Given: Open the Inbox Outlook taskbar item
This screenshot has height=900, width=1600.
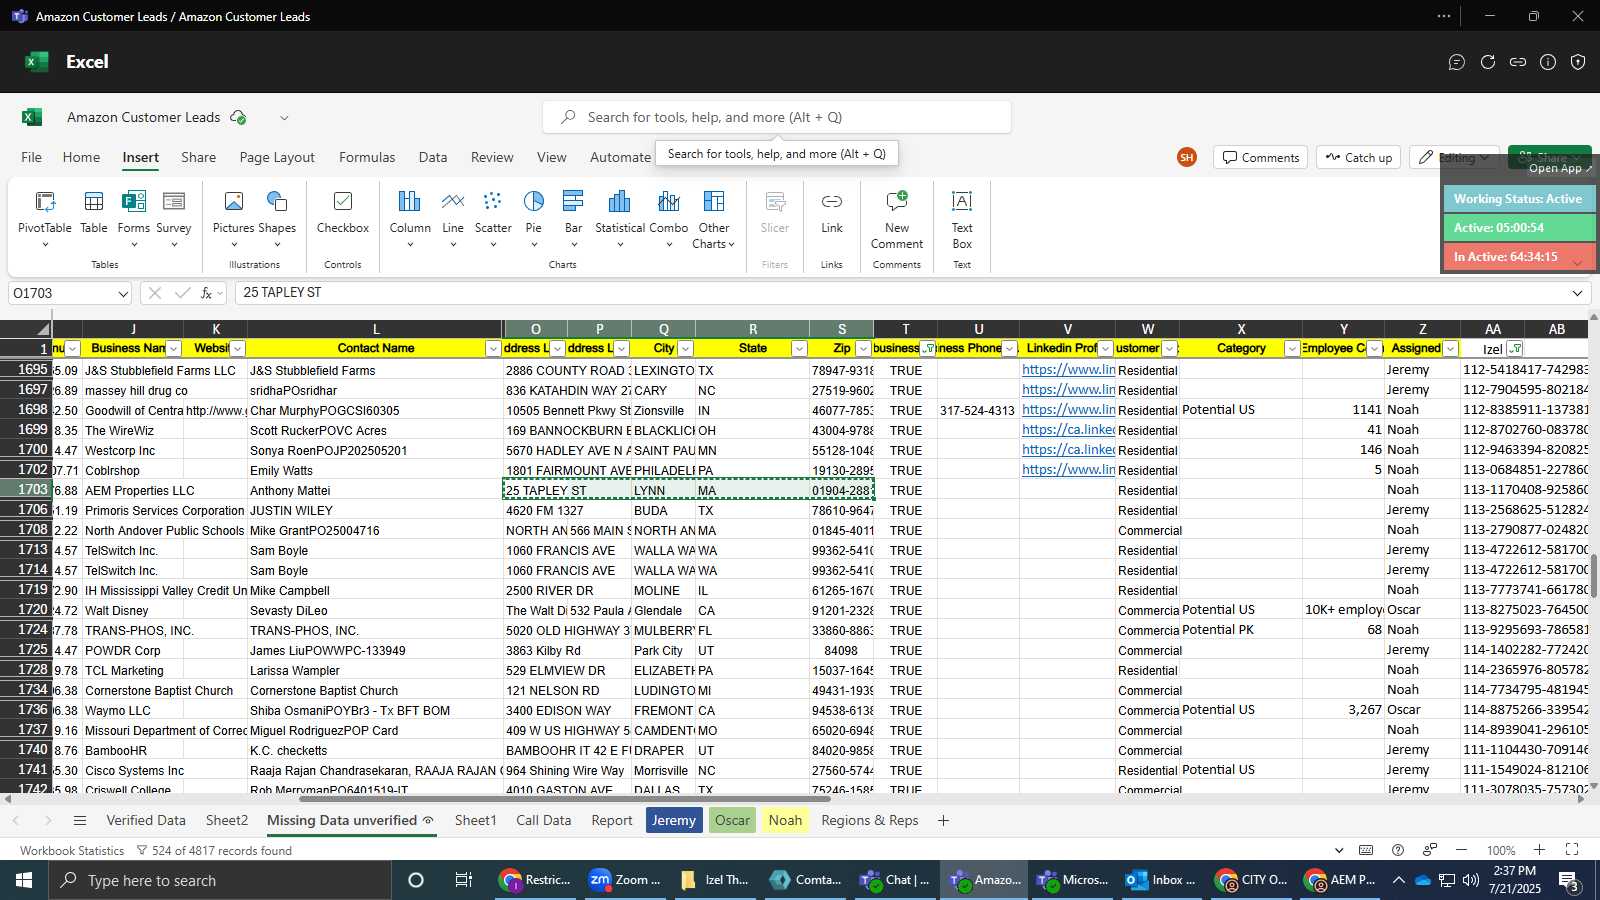Looking at the screenshot, I should tap(1162, 880).
